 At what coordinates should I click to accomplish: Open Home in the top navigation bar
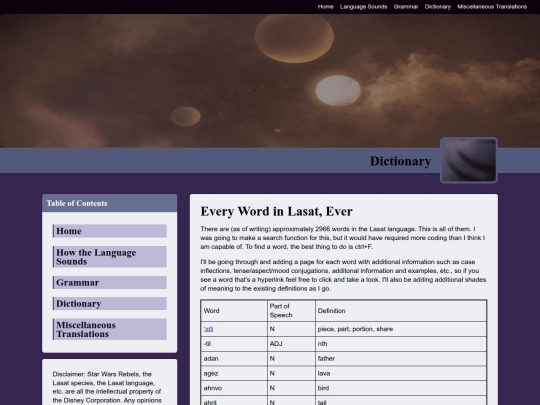pos(325,7)
